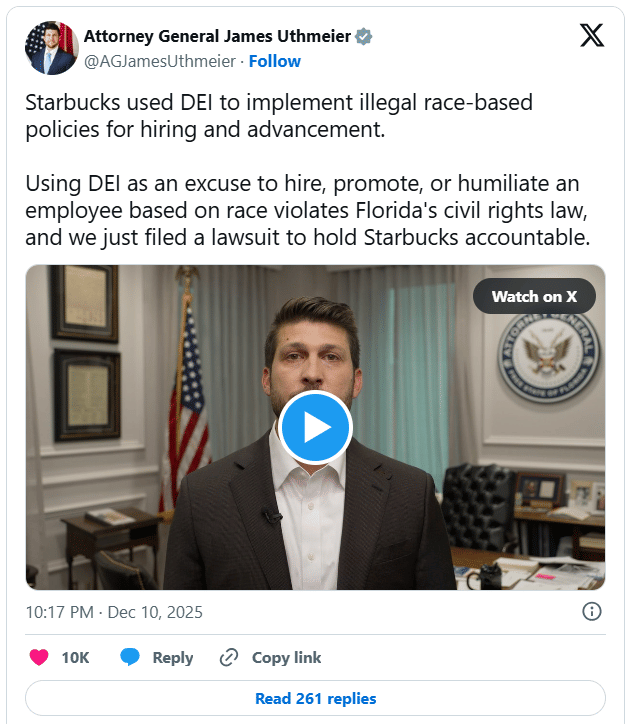629x724 pixels.
Task: Follow the Attorney General's account
Action: [274, 61]
